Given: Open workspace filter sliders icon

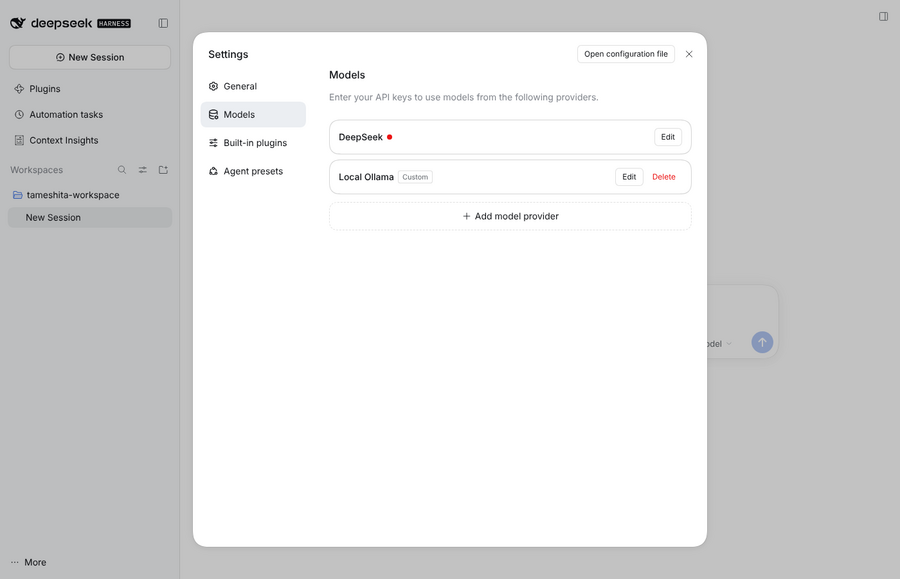Looking at the screenshot, I should [142, 170].
